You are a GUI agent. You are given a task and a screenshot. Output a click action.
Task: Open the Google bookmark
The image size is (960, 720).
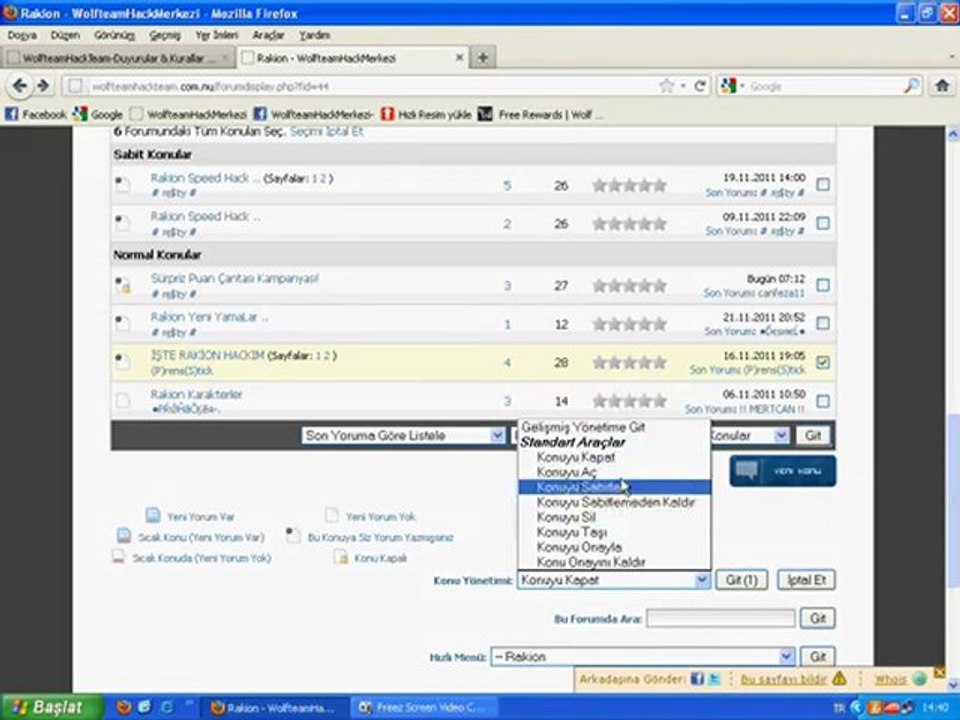point(98,114)
